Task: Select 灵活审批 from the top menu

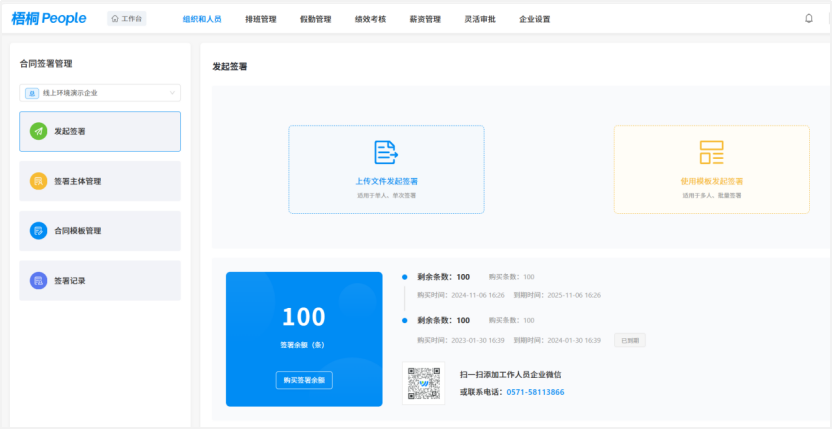Action: click(480, 19)
